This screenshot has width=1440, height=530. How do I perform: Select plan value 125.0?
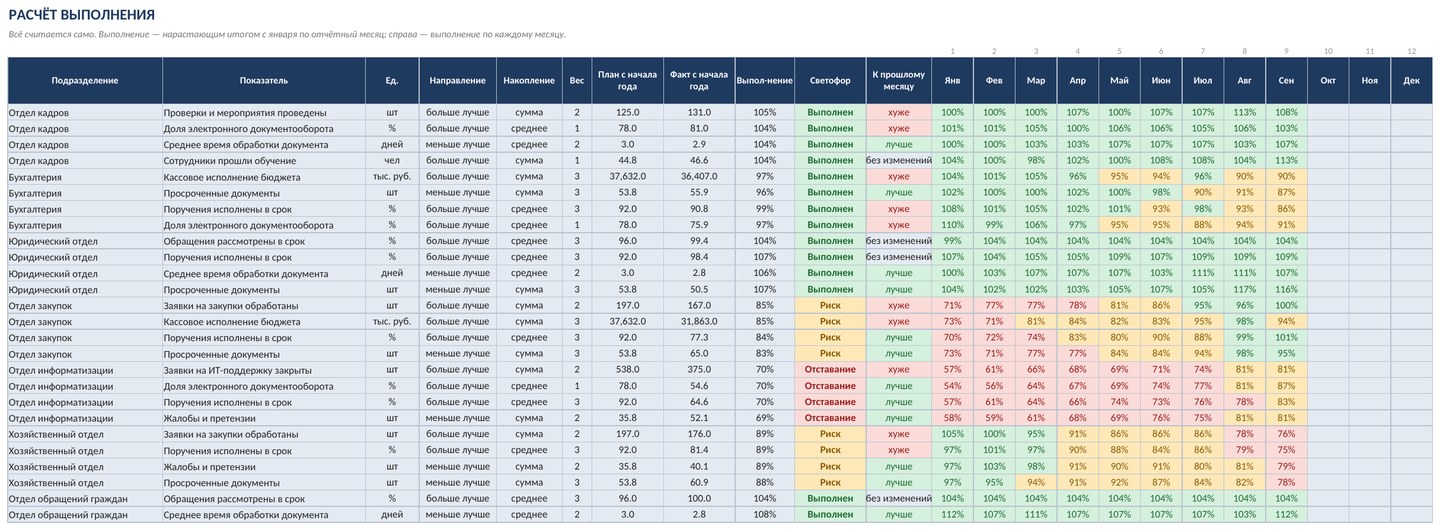click(x=627, y=112)
